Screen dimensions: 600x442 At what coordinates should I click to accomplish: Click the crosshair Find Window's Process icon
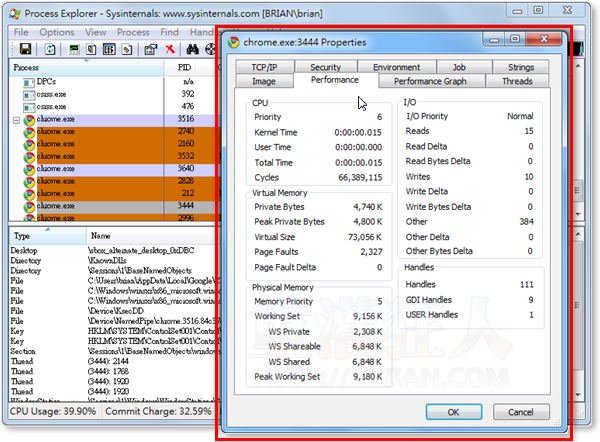(x=210, y=49)
